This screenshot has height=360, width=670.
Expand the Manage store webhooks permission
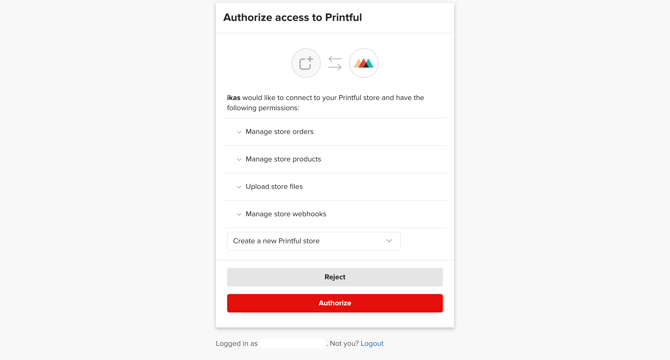coord(335,214)
